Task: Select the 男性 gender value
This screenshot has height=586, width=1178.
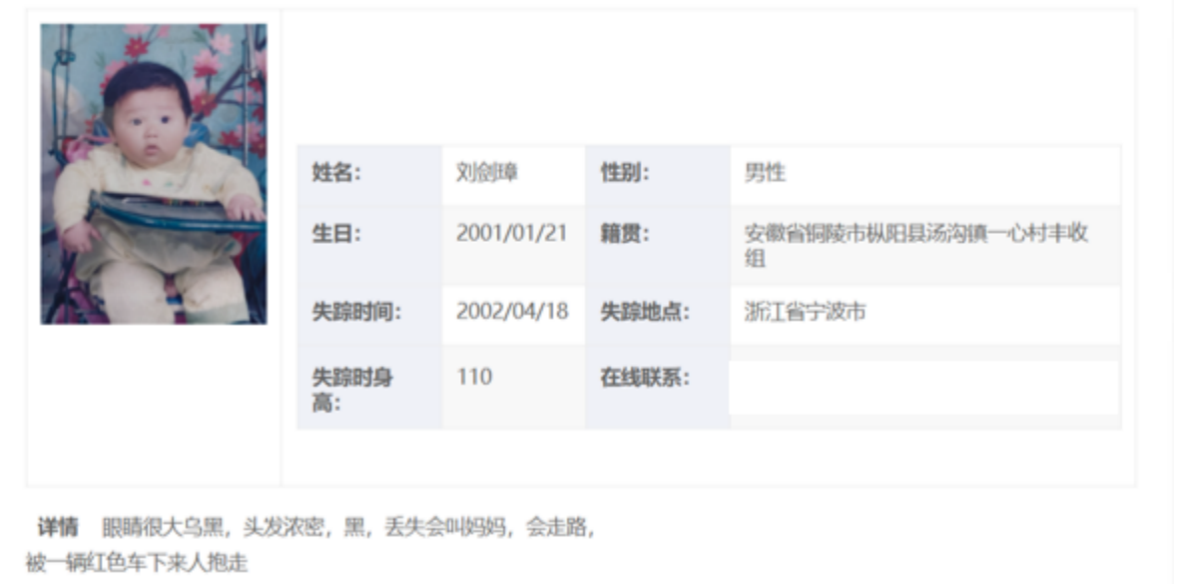Action: 765,173
